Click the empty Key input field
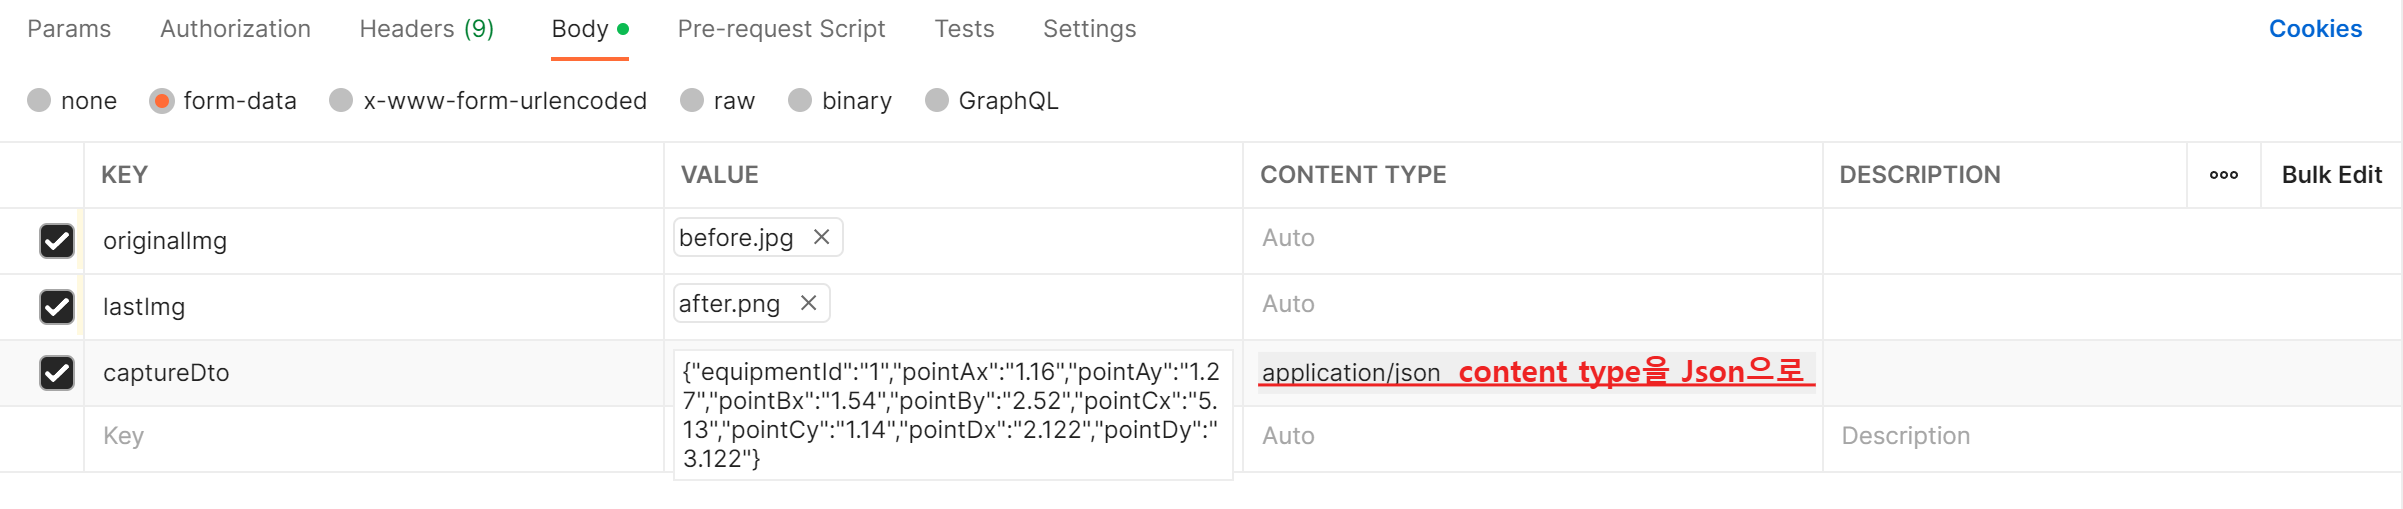Viewport: 2403px width, 509px height. tap(370, 436)
